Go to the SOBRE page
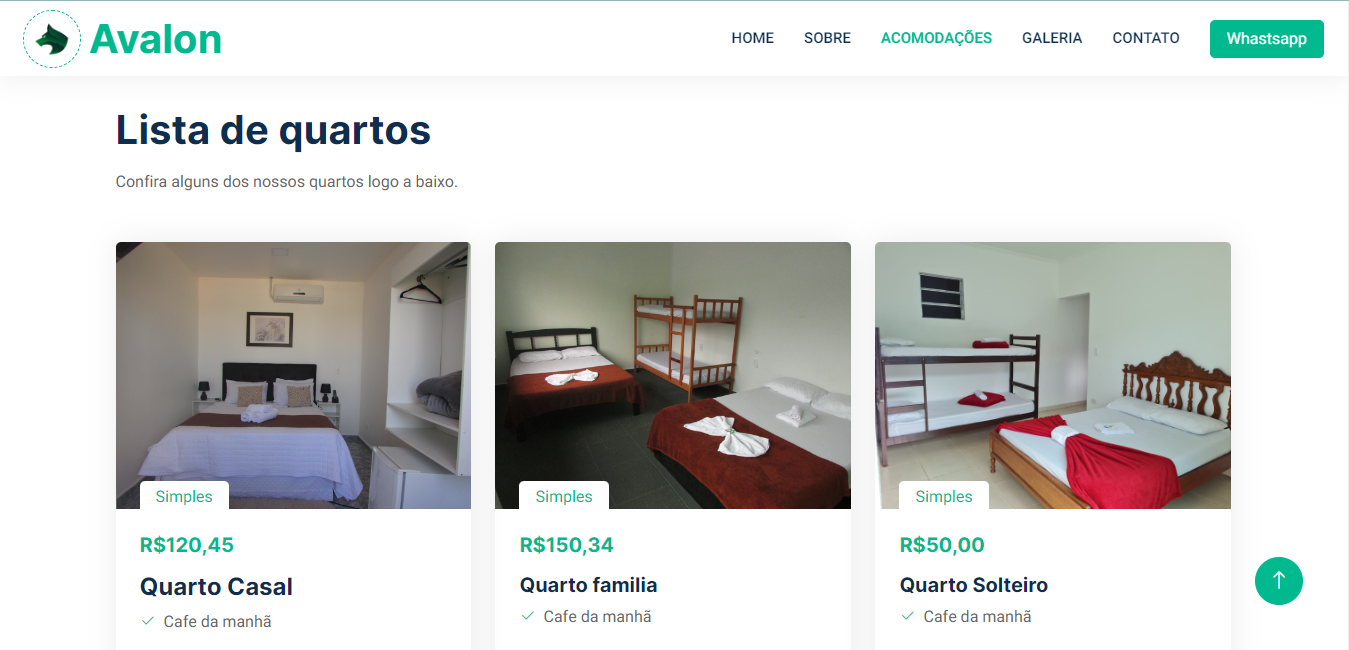Screen dimensions: 1349x650 pos(827,38)
